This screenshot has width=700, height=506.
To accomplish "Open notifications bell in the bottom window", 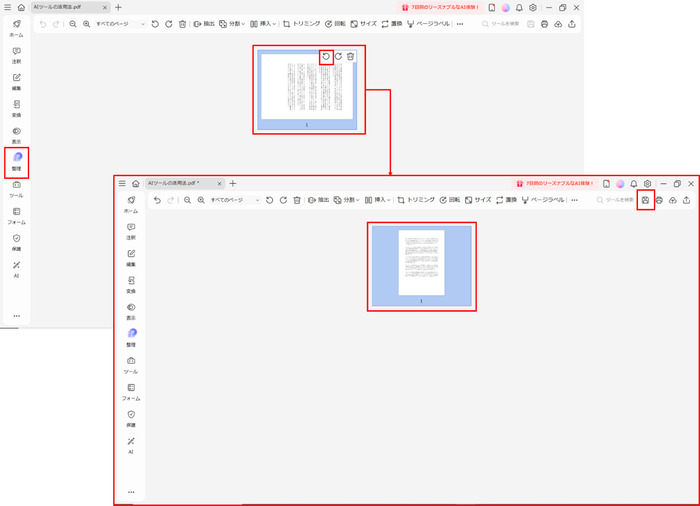I will [633, 184].
